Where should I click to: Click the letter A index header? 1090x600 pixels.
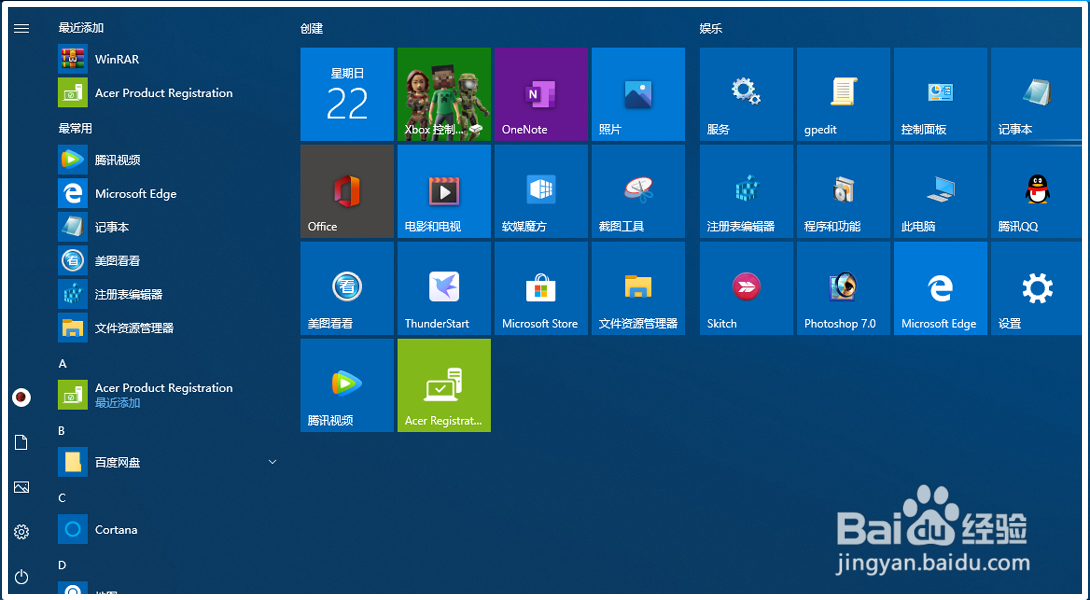(x=63, y=364)
